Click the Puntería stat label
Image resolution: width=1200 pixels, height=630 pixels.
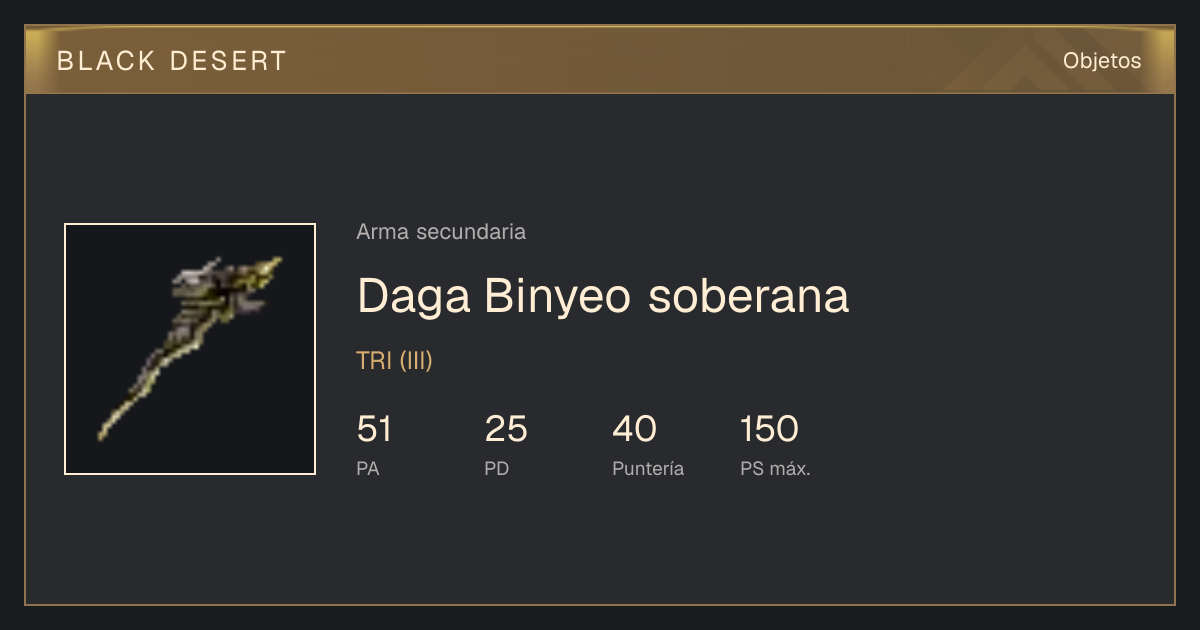tap(648, 468)
